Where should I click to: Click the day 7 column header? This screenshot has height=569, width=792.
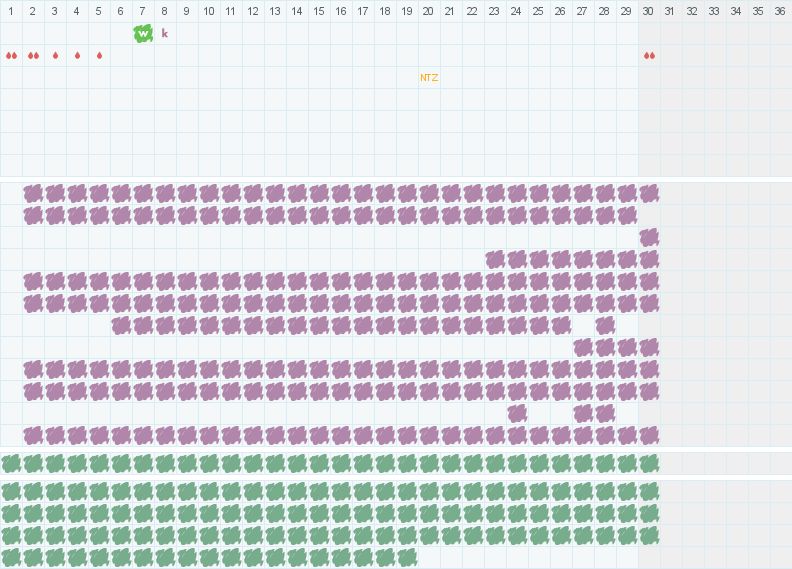point(143,11)
